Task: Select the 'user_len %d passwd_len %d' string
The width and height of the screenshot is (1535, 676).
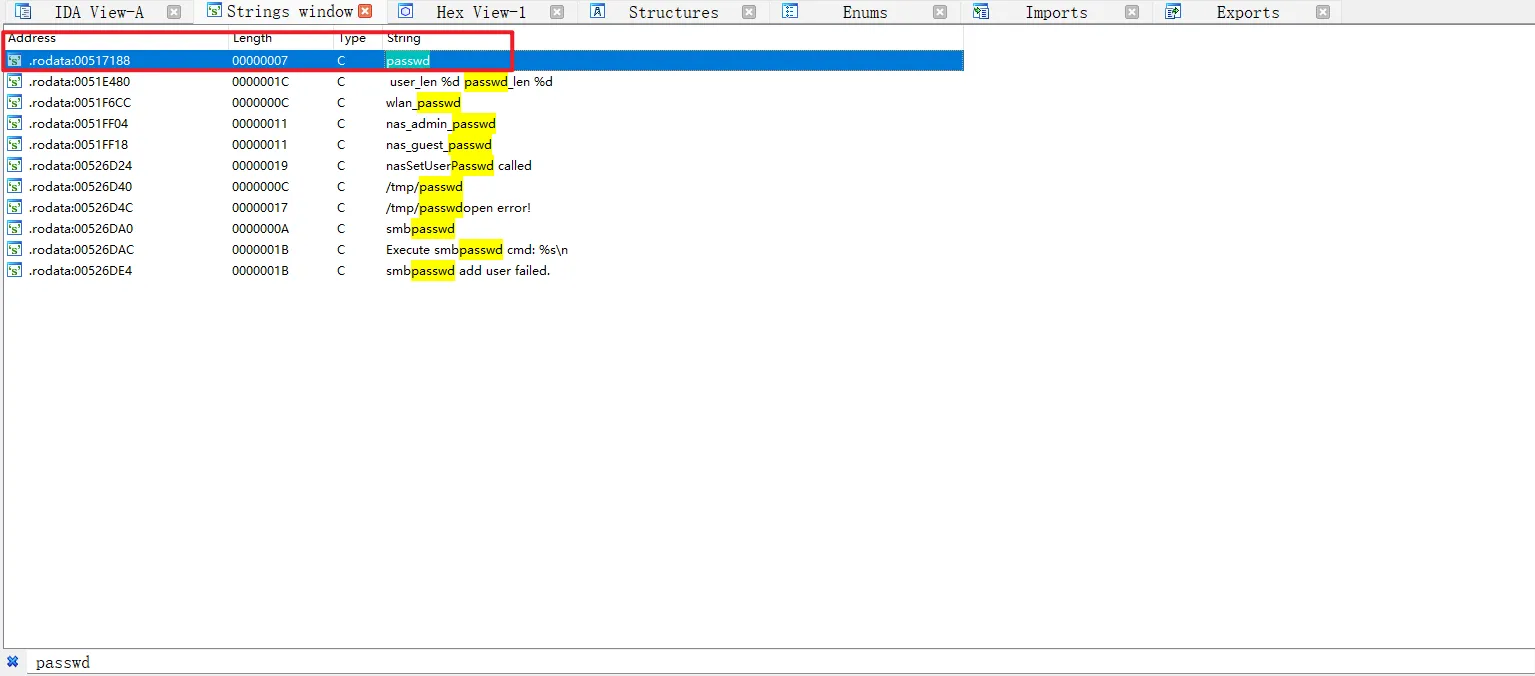Action: coord(471,82)
